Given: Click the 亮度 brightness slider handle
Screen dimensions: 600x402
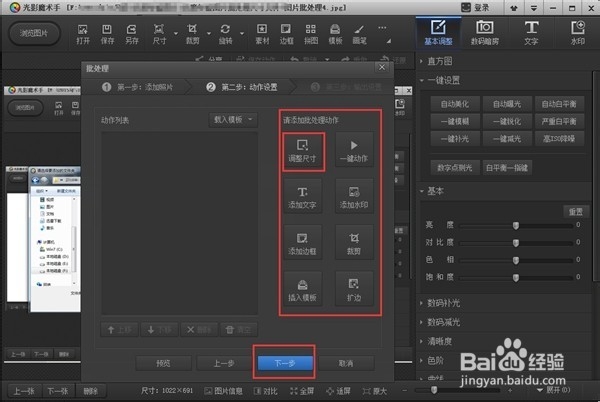Looking at the screenshot, I should coord(516,226).
